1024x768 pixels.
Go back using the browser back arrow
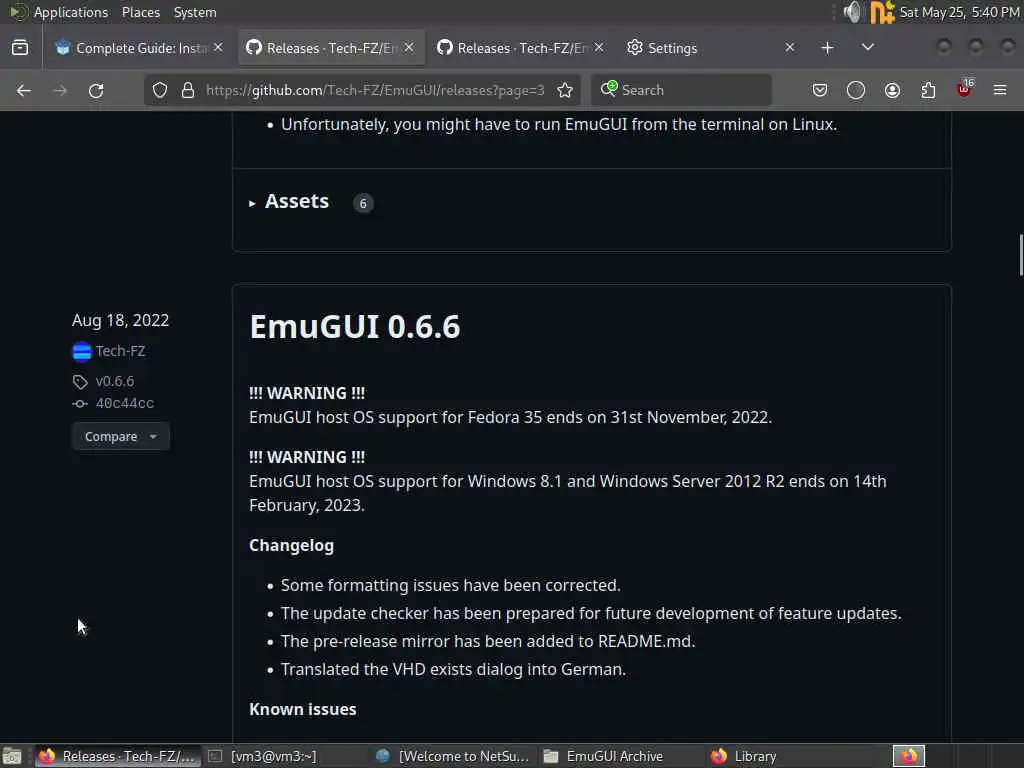[24, 90]
